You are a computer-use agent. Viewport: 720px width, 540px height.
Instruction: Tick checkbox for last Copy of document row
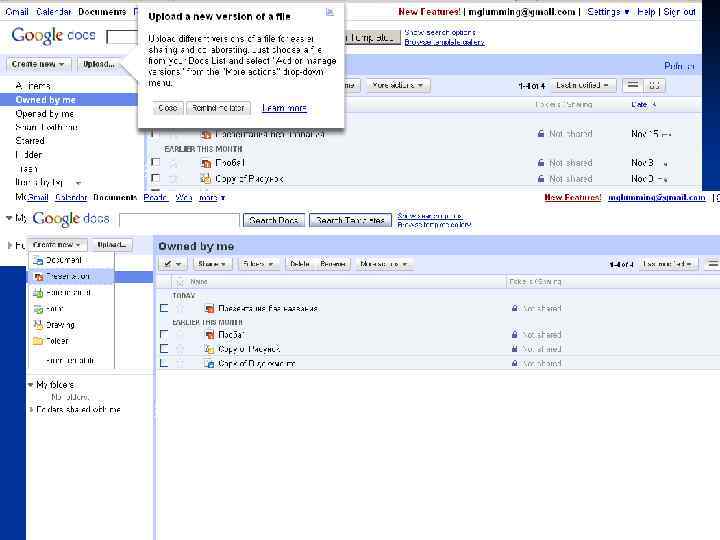[x=164, y=363]
